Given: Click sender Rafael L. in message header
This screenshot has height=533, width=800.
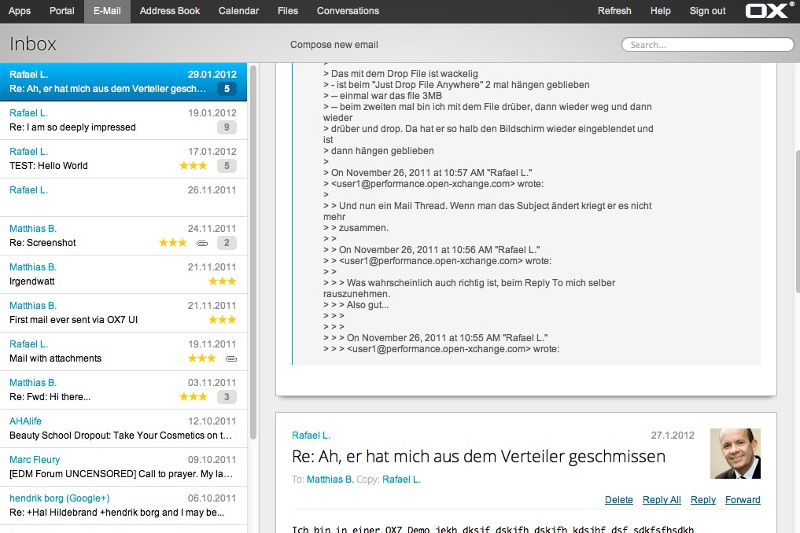Looking at the screenshot, I should (311, 436).
